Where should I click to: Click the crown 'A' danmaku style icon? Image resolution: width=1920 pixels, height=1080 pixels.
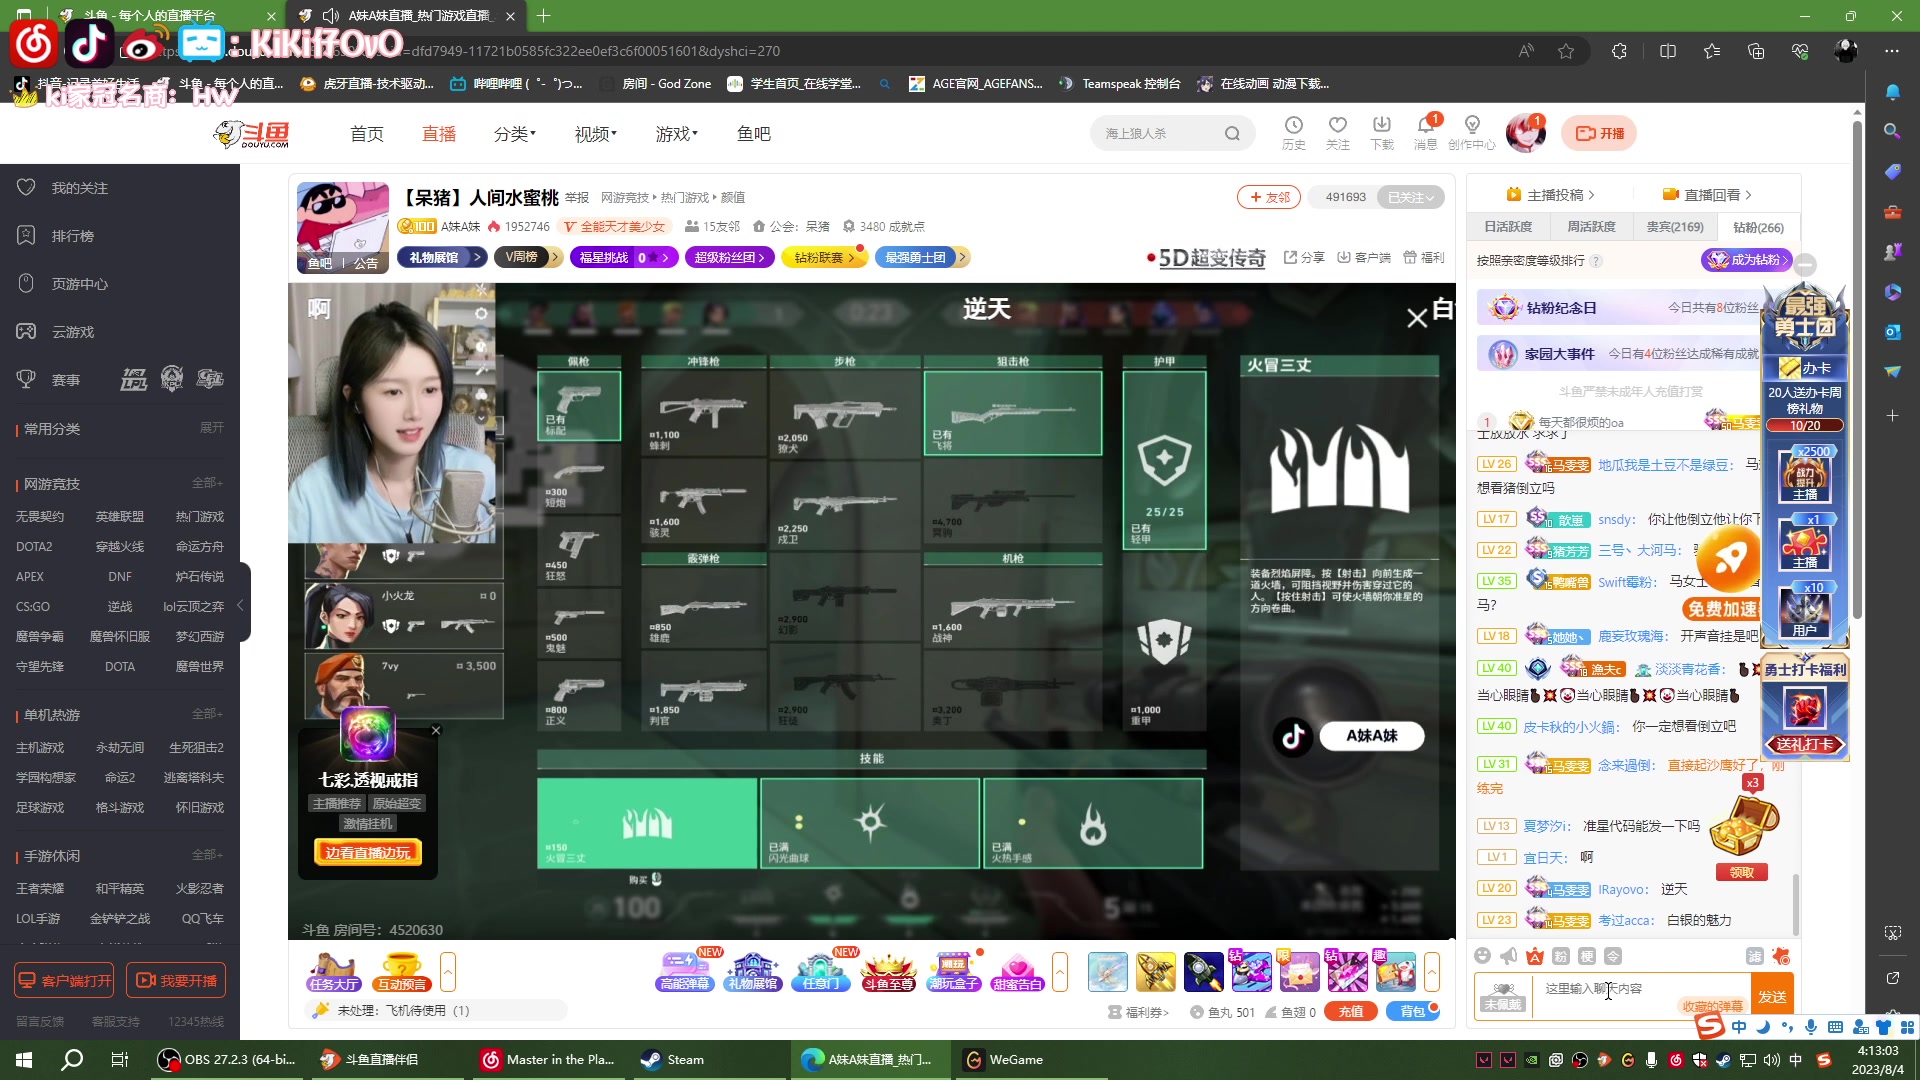1535,956
